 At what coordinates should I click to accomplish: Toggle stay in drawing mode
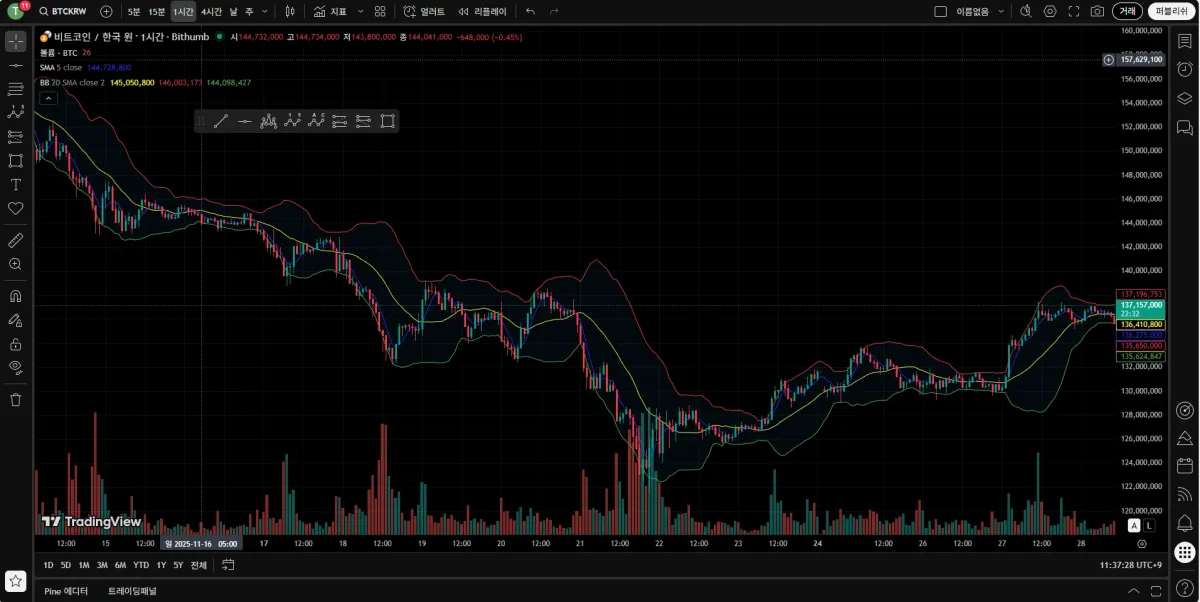pyautogui.click(x=15, y=320)
